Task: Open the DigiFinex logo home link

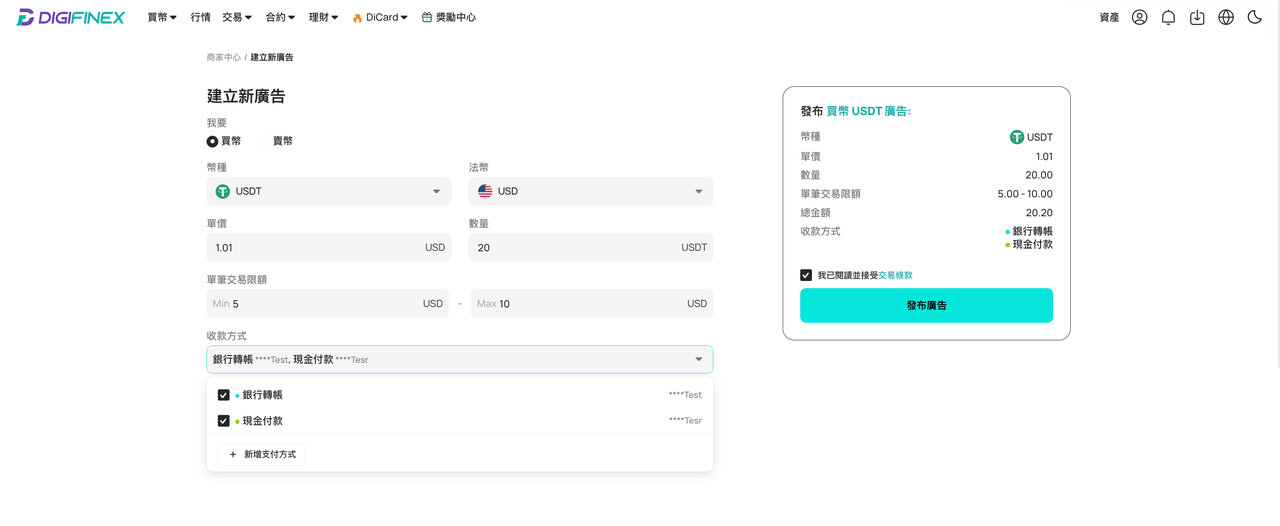Action: point(70,17)
